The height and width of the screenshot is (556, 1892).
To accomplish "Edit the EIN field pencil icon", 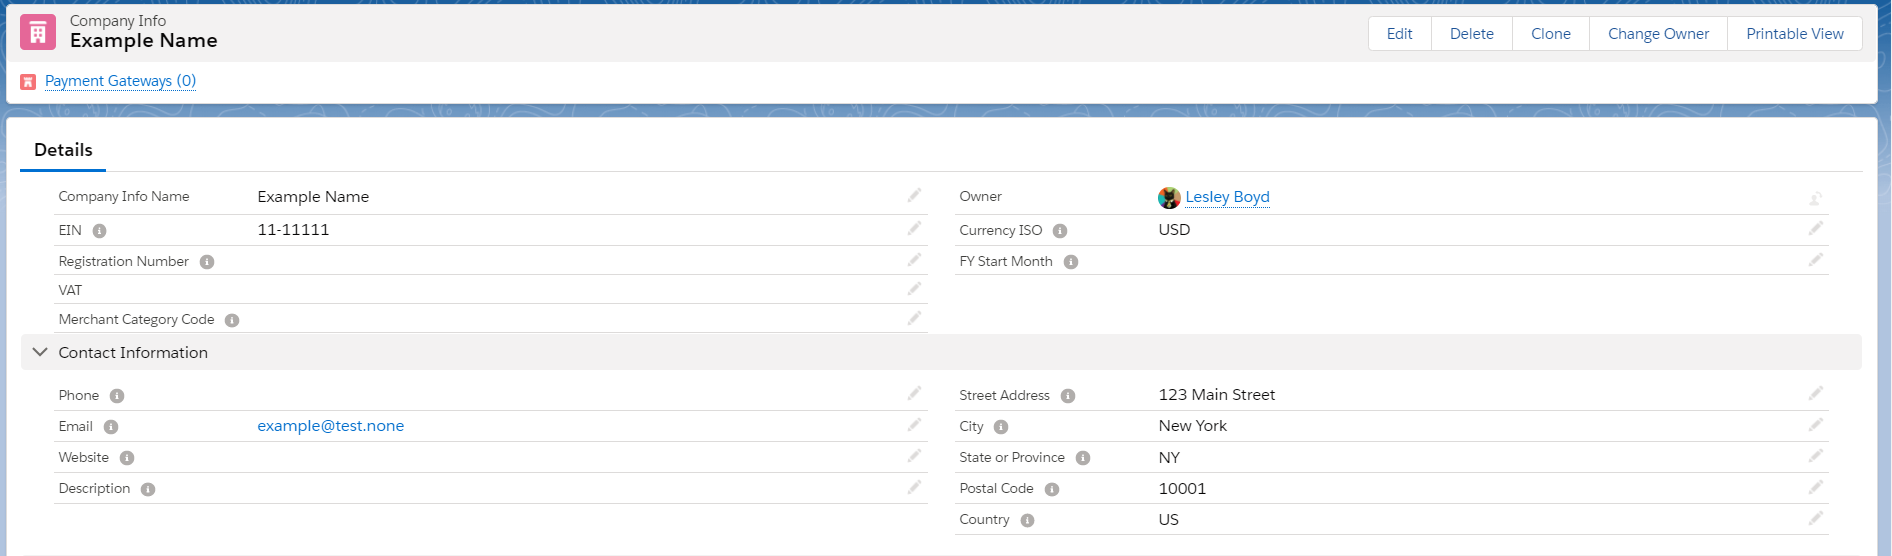I will click(914, 228).
